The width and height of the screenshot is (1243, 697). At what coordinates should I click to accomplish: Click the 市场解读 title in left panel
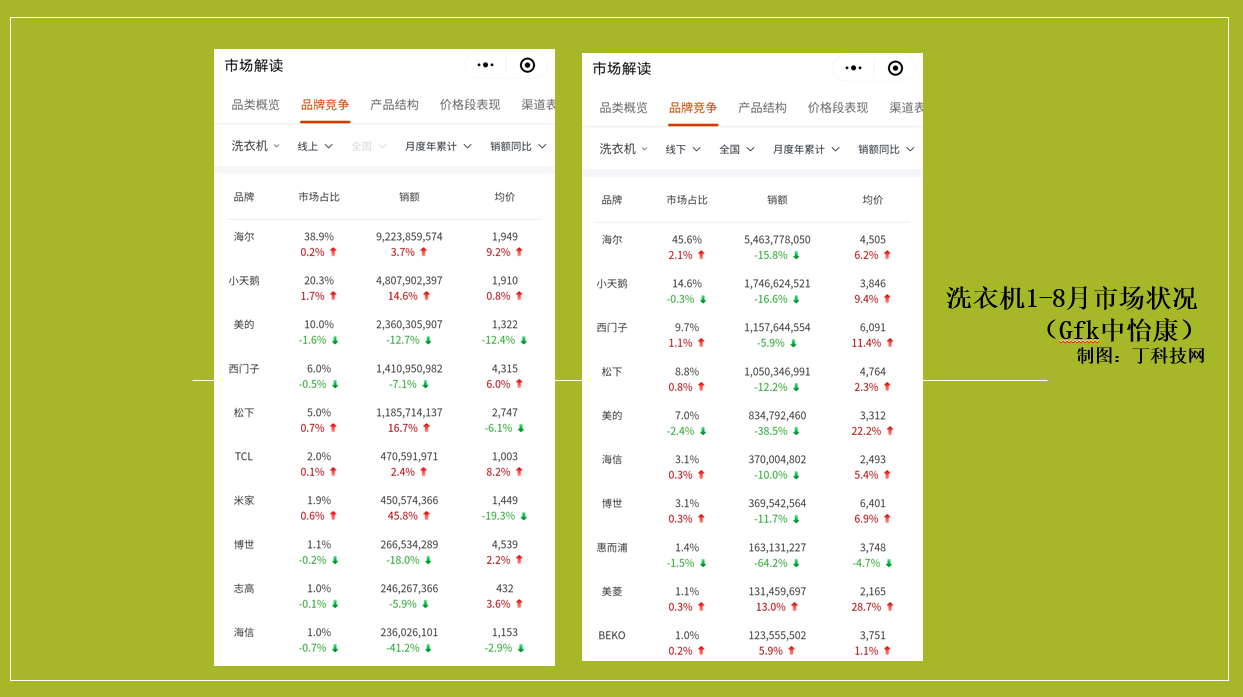click(x=254, y=65)
